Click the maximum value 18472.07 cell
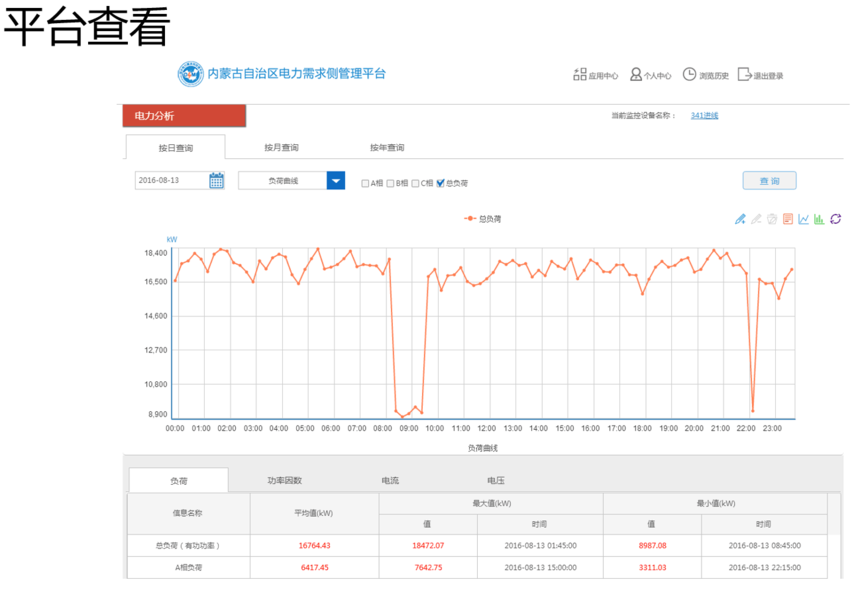 coord(428,545)
